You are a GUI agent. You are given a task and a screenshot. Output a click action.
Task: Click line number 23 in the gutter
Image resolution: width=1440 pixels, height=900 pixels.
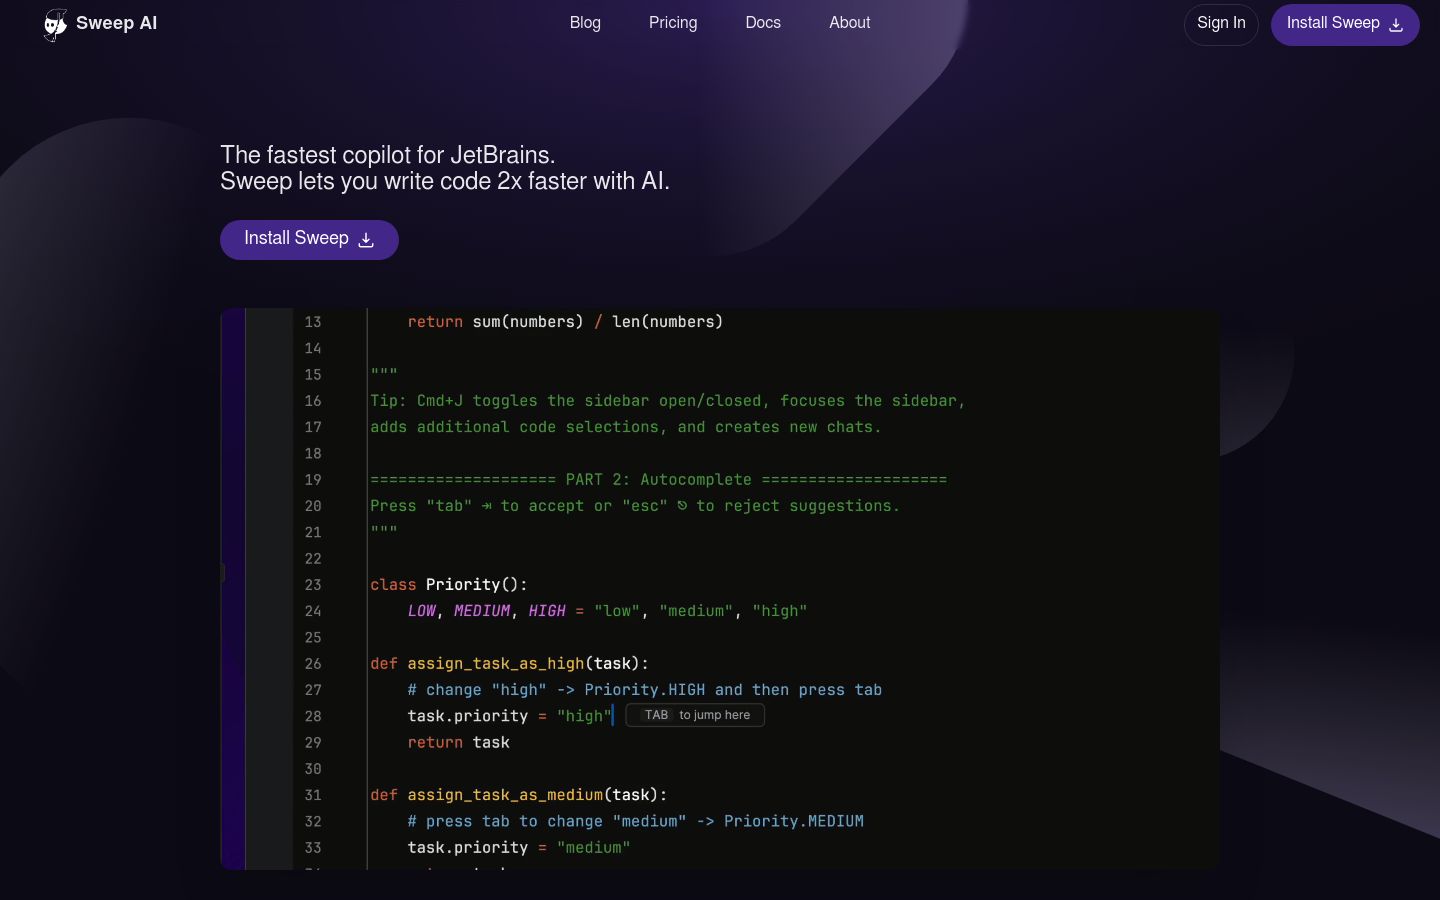pos(313,585)
